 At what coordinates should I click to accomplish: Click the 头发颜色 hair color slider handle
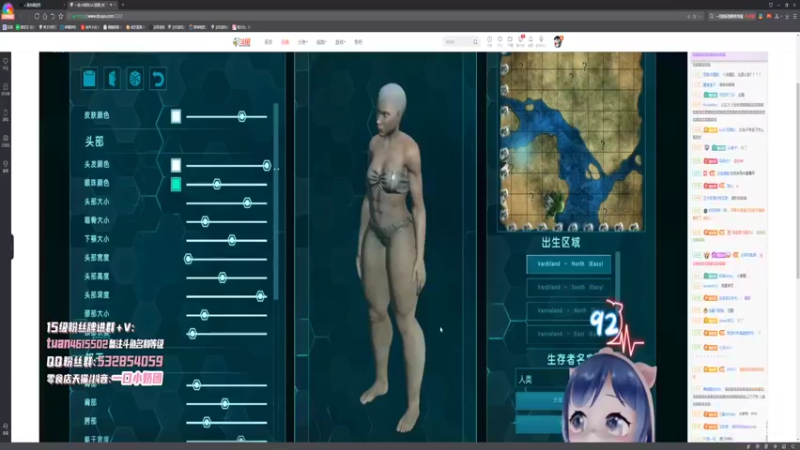click(266, 165)
